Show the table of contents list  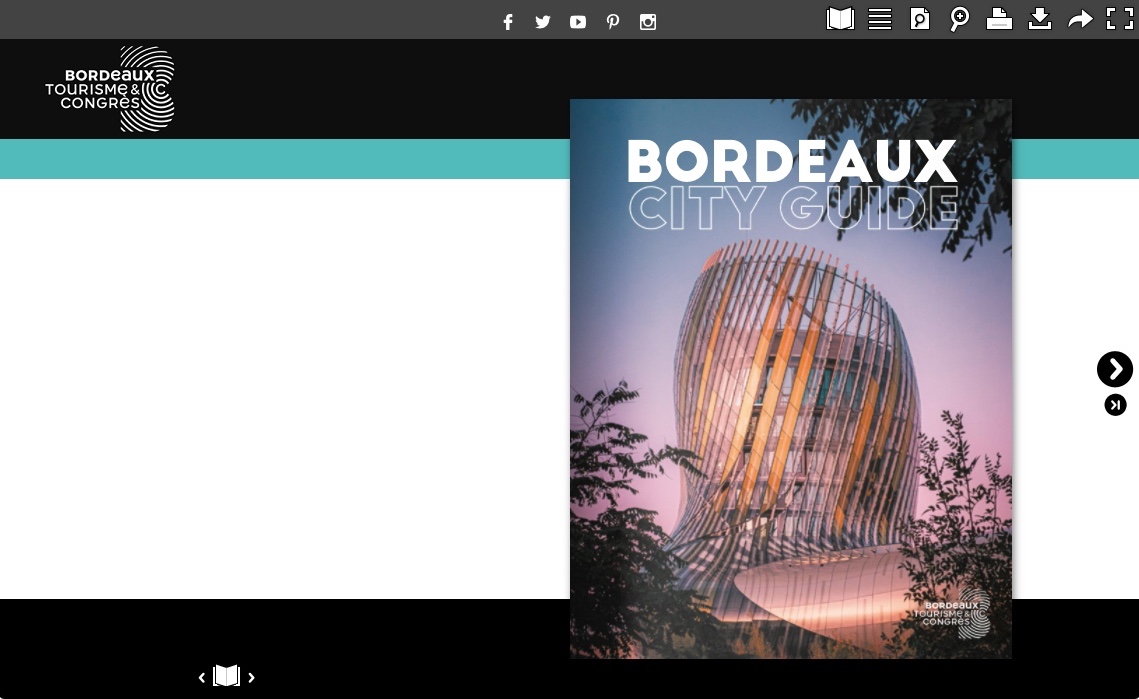point(880,19)
